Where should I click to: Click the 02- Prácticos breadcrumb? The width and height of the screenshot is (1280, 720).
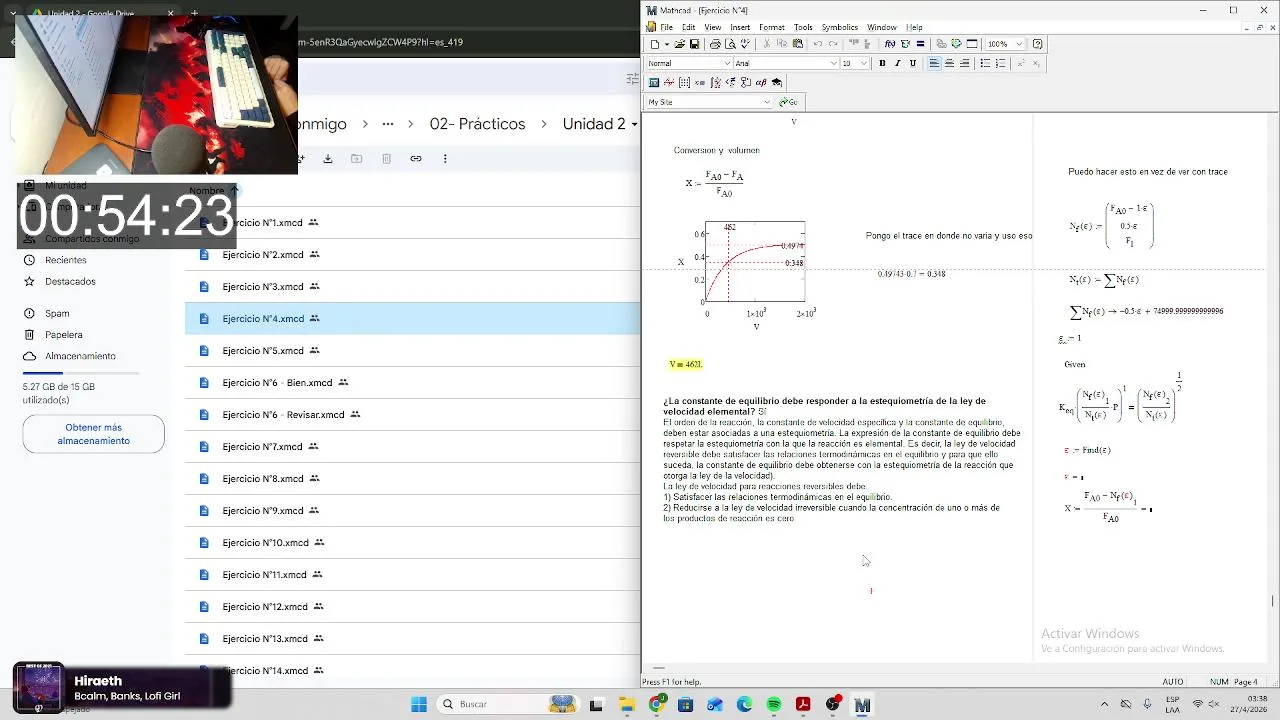tap(477, 124)
